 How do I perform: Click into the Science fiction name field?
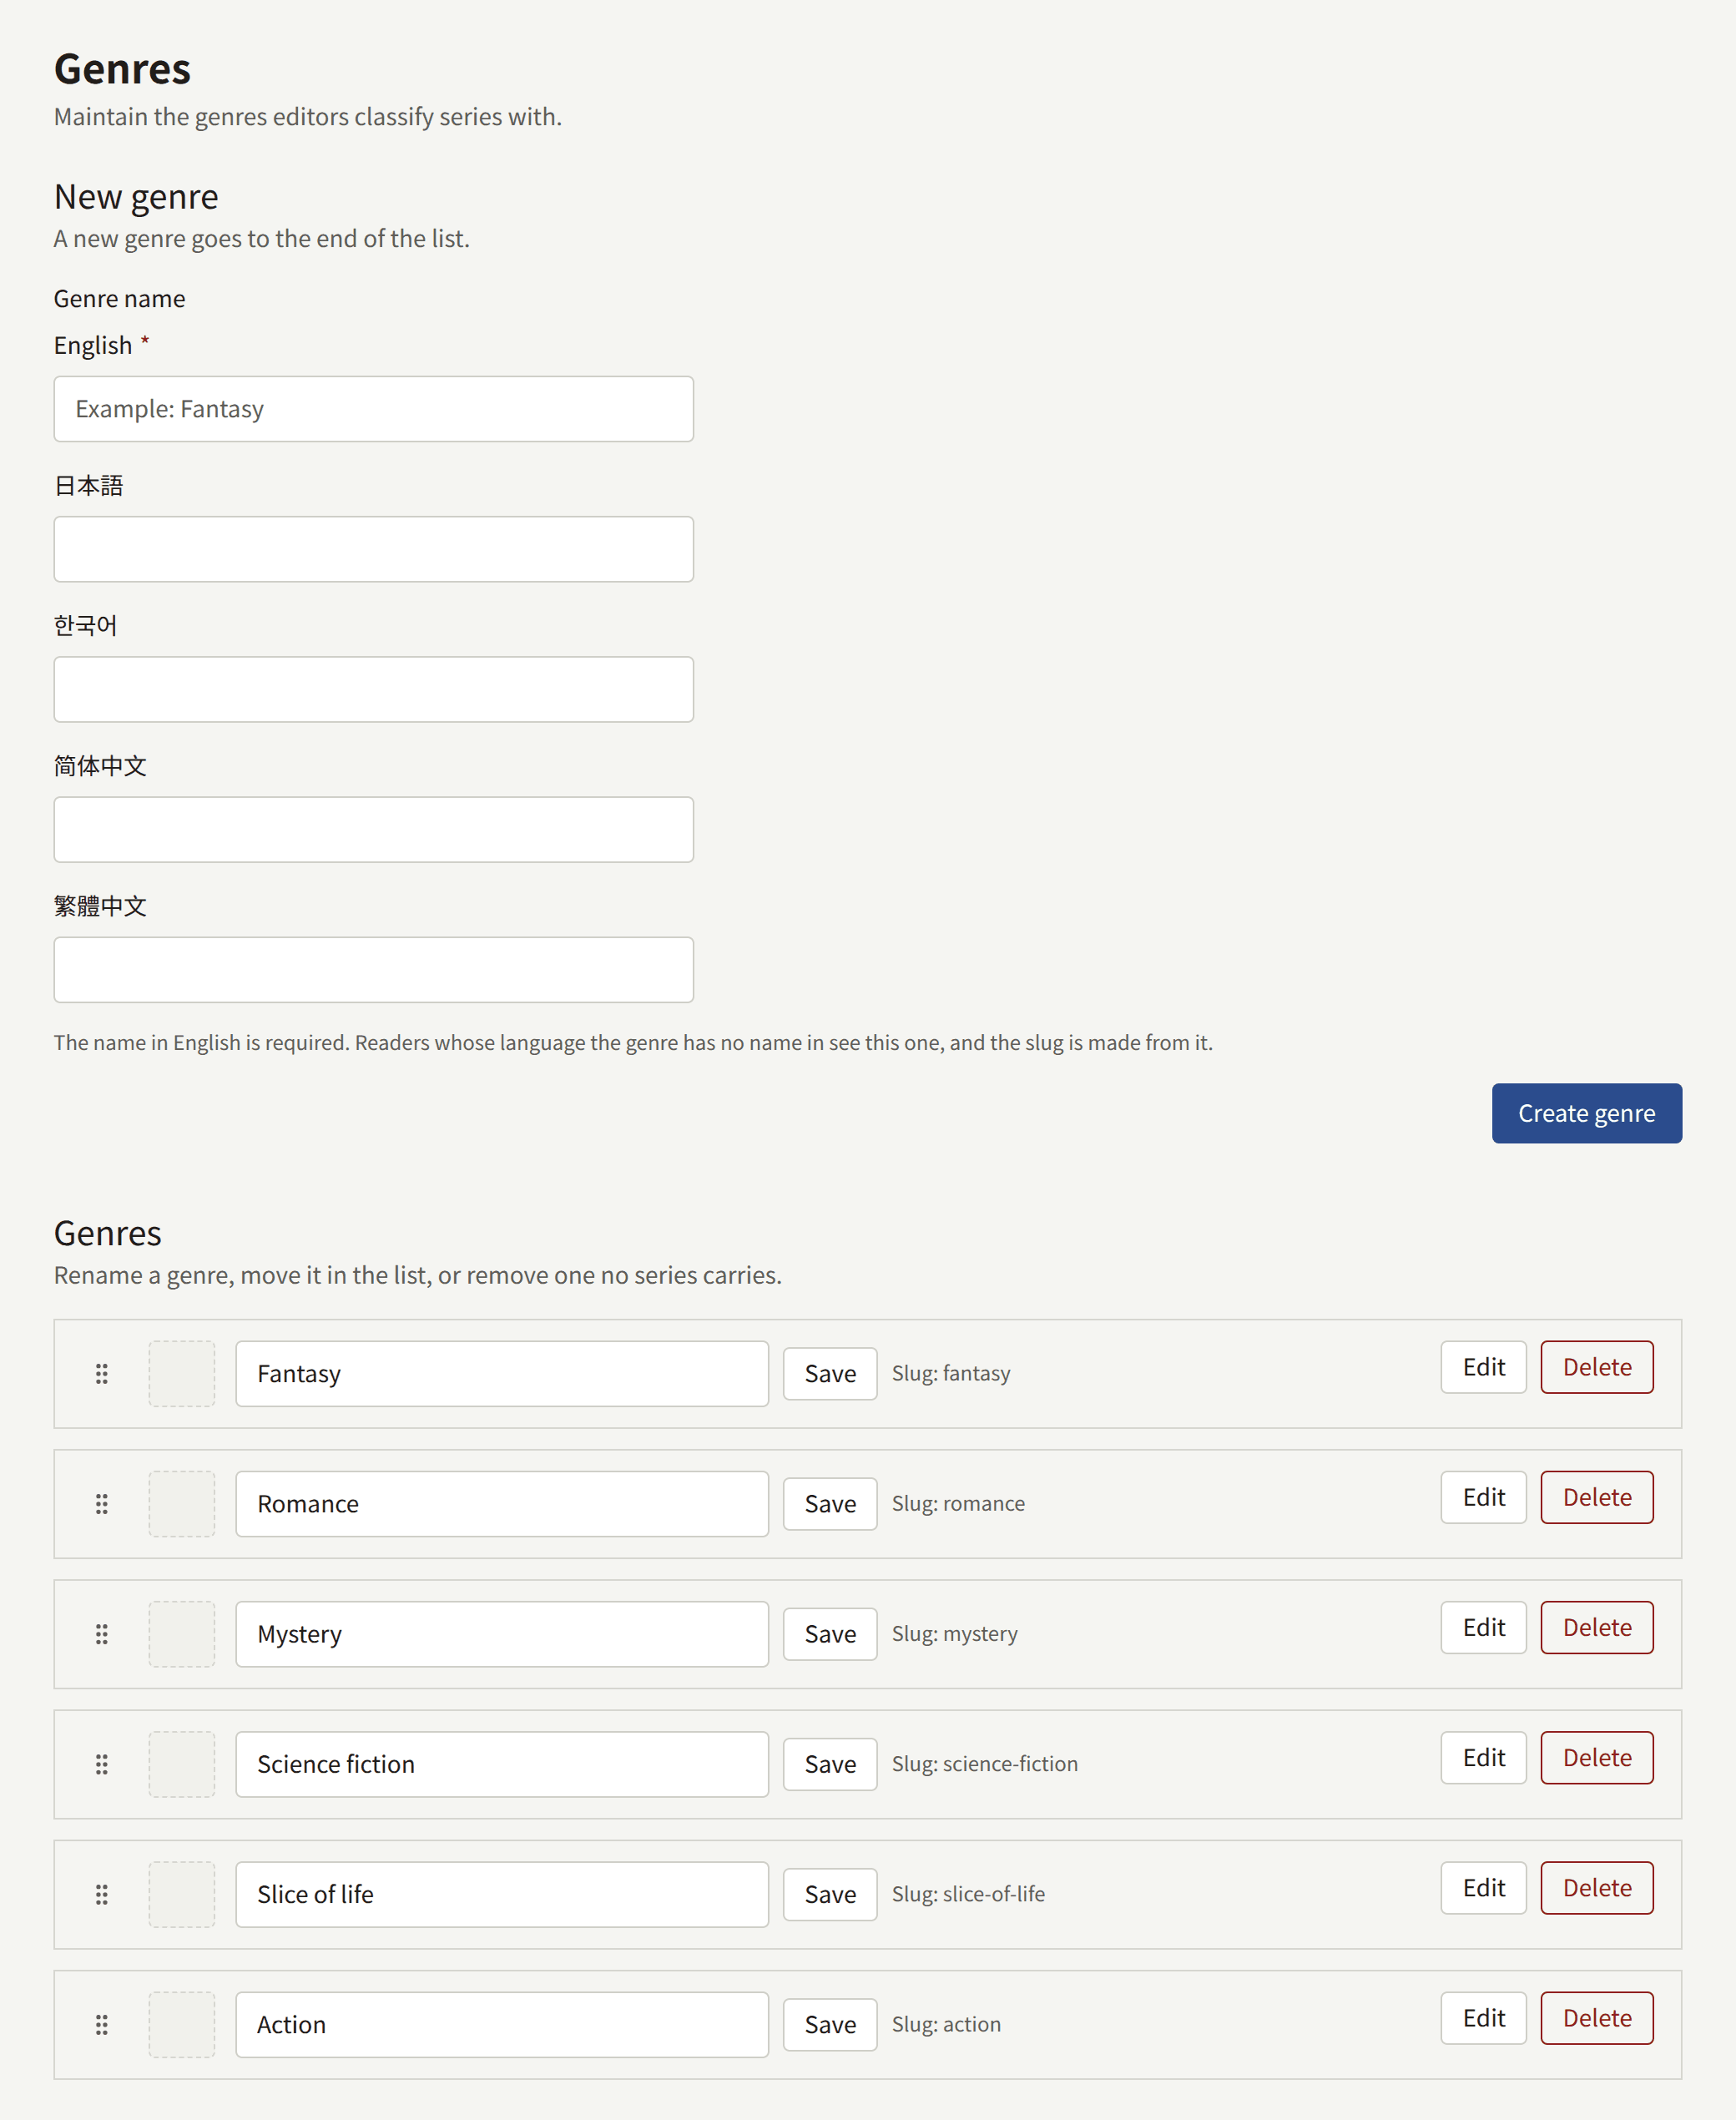pos(502,1764)
